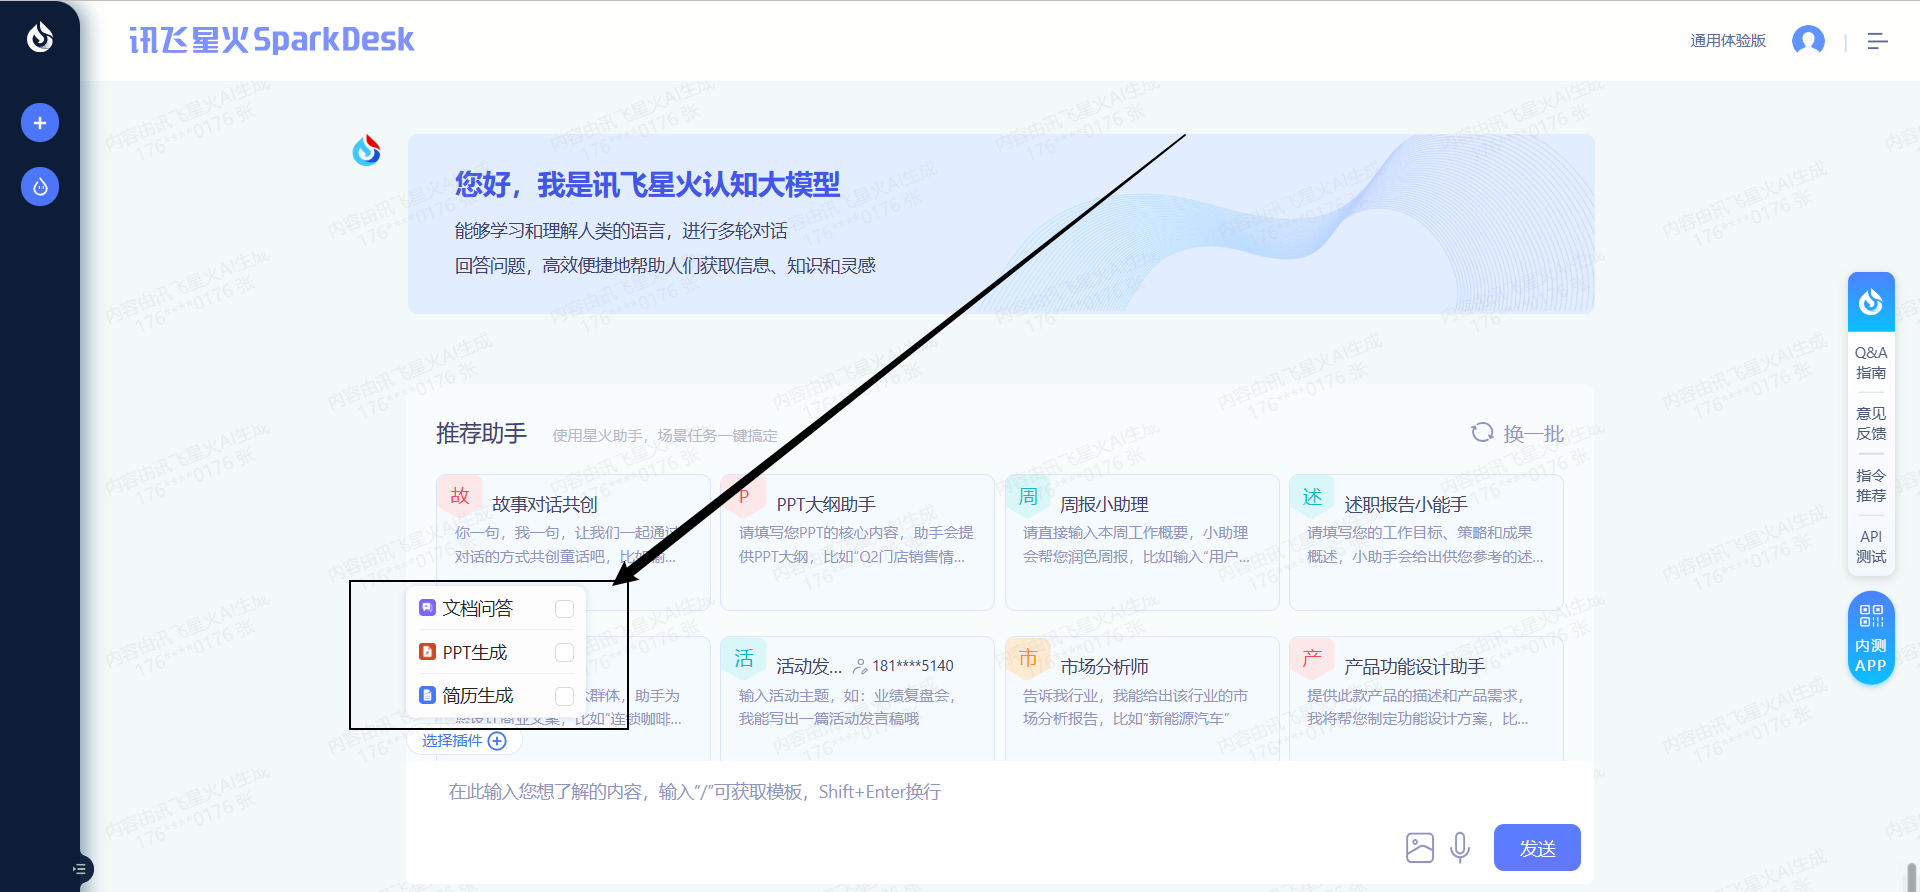Click the 活 icon of activity assistant
The width and height of the screenshot is (1920, 892).
point(743,658)
